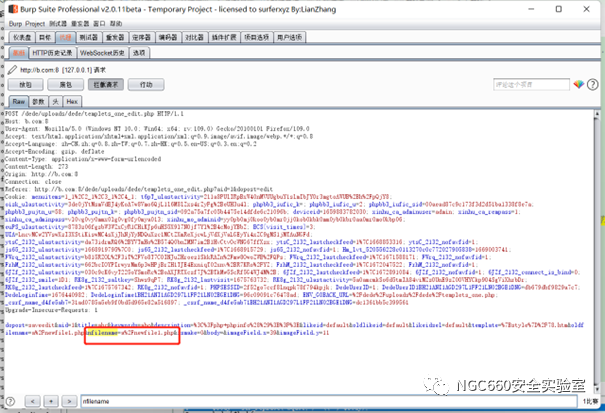Image resolution: width=605 pixels, height=413 pixels.
Task: Open the 测试器 menu in the menu bar
Action: tap(58, 24)
